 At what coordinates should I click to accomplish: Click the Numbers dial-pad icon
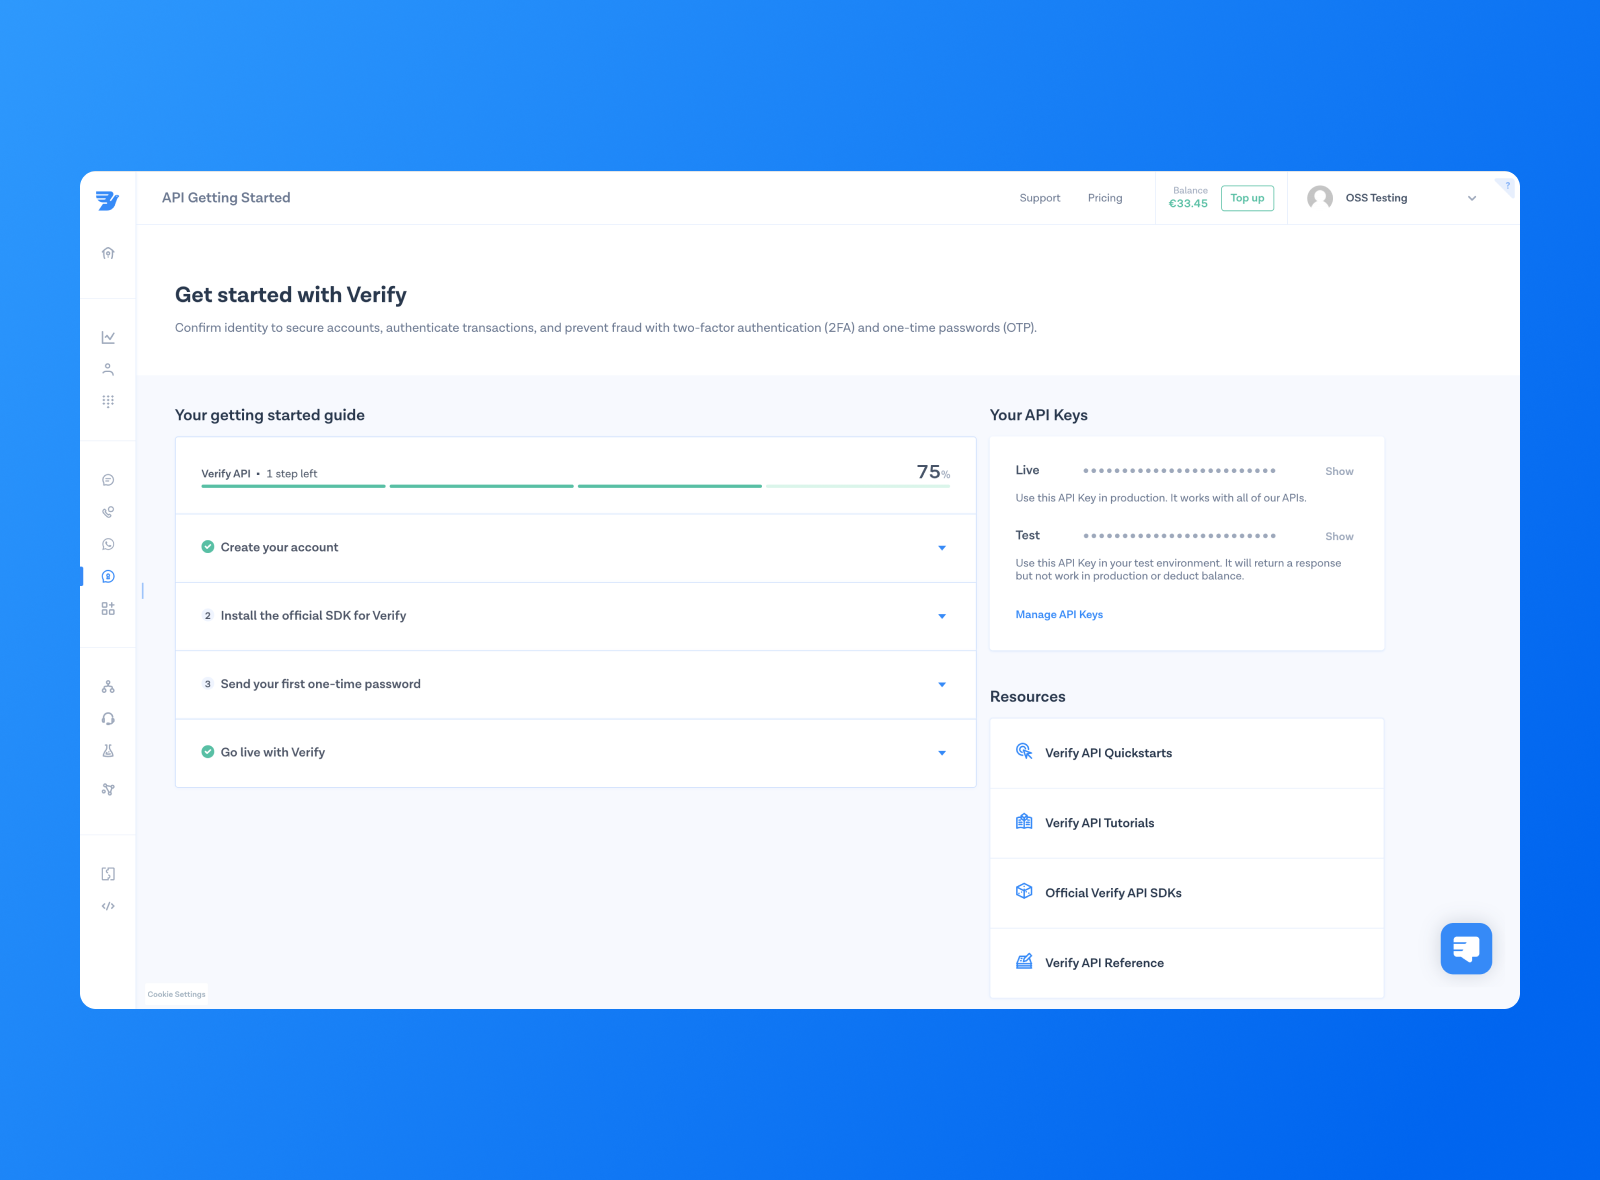108,401
